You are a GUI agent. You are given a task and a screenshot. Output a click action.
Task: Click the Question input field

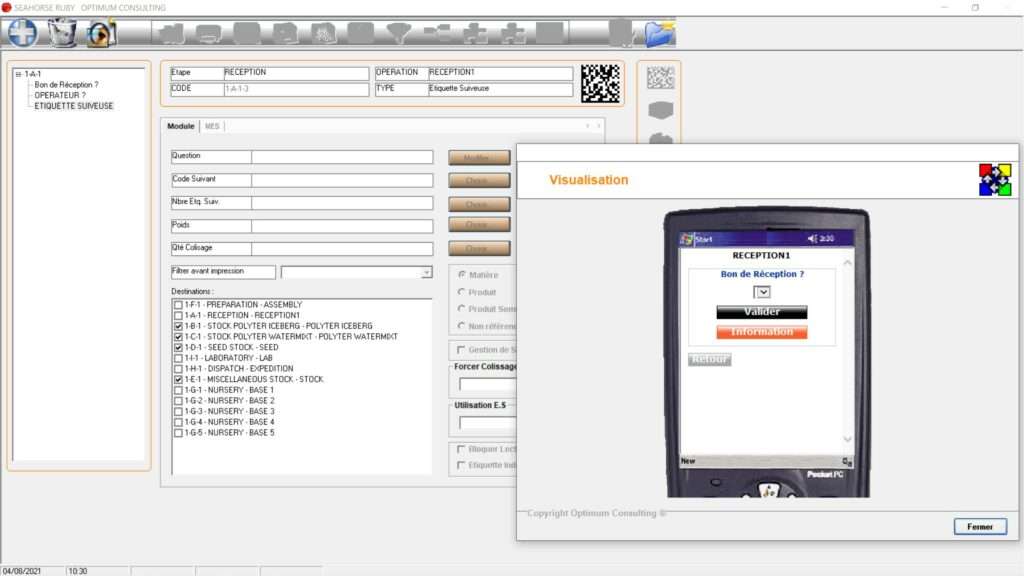pyautogui.click(x=341, y=157)
